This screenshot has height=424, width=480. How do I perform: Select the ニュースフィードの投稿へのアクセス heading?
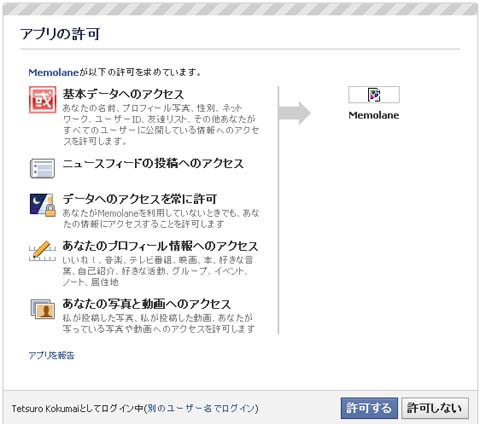pos(153,163)
